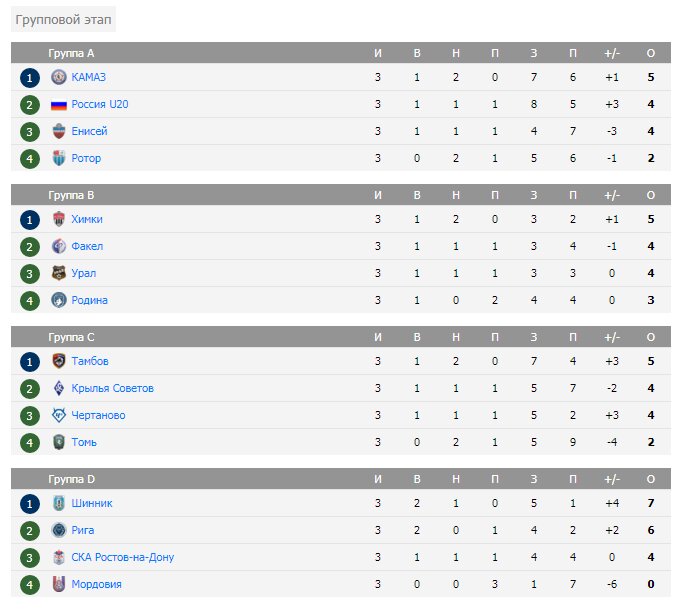Open the СКА Ростов-на-Дону link
This screenshot has height=611, width=677.
click(x=123, y=557)
